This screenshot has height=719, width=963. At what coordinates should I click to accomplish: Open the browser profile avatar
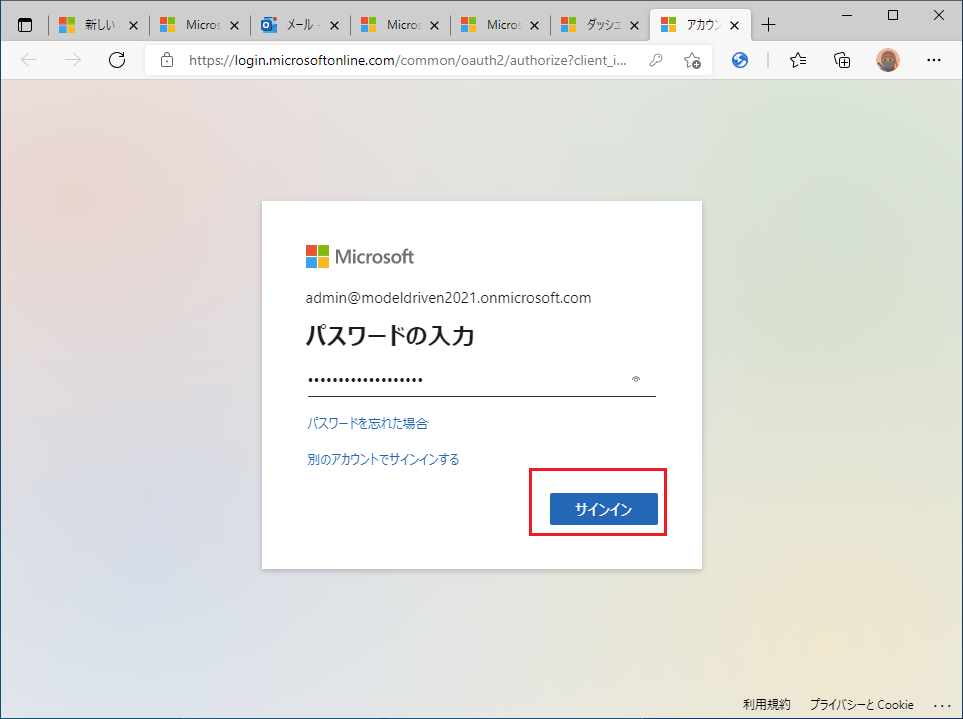887,60
